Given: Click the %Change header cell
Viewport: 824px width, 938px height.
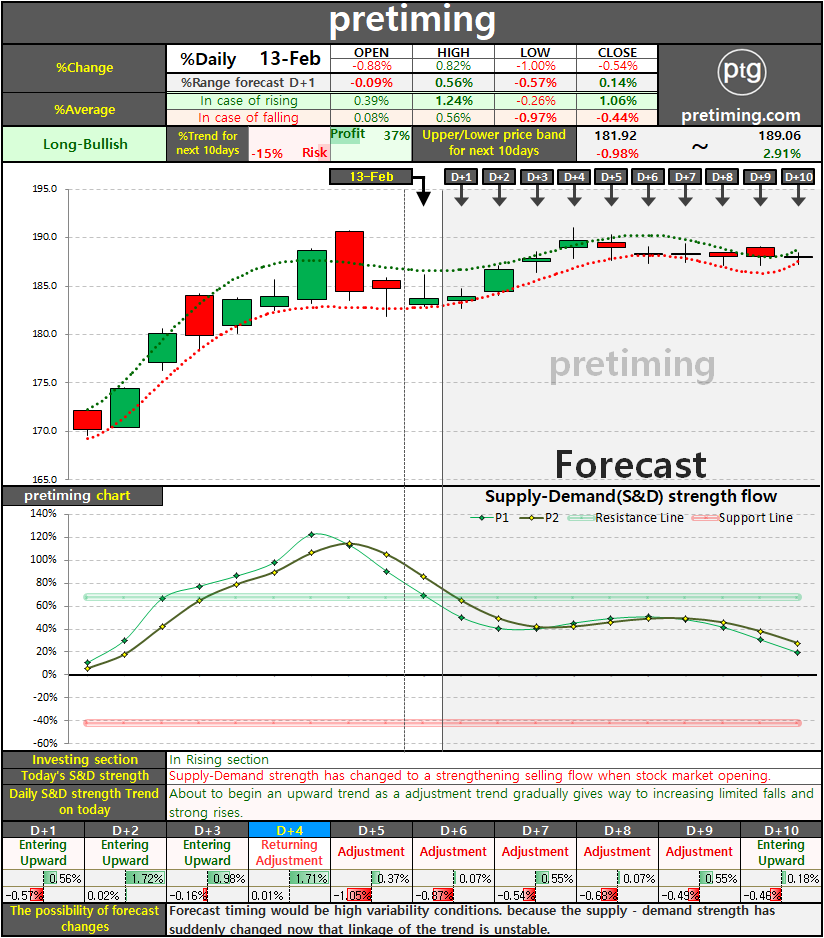Looking at the screenshot, I should click(x=84, y=68).
